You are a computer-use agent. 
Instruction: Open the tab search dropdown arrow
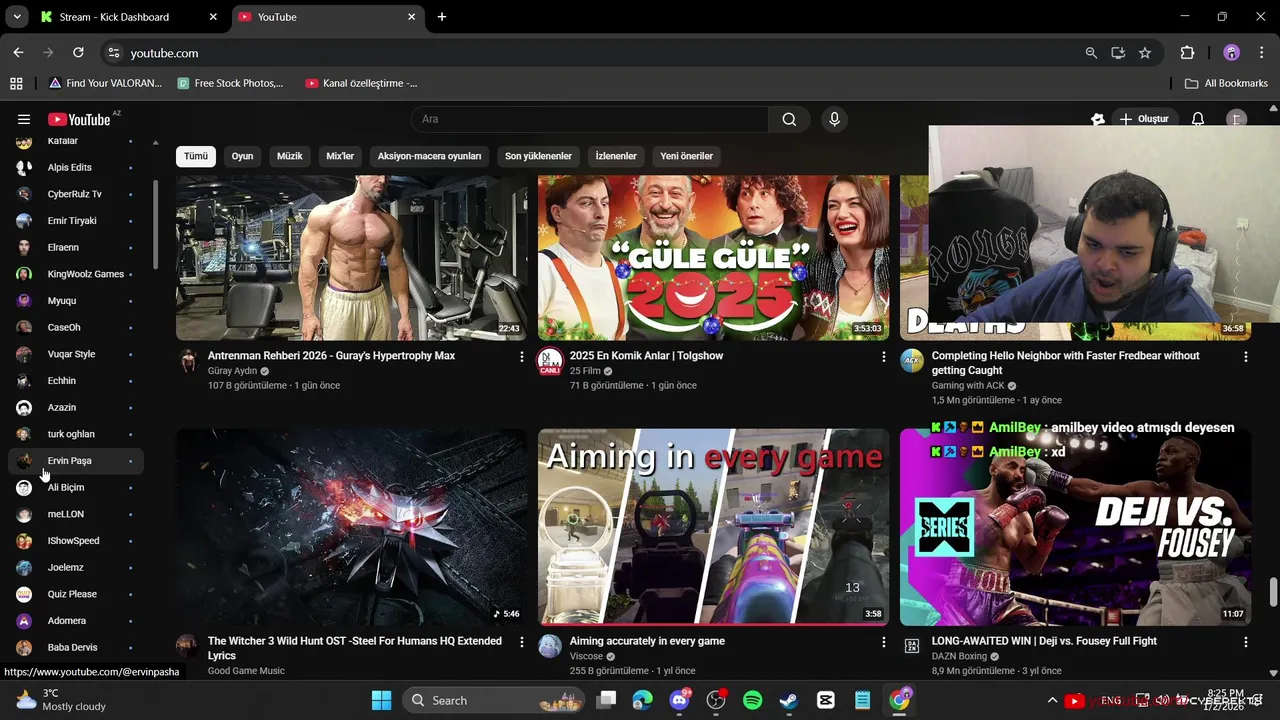(x=17, y=17)
